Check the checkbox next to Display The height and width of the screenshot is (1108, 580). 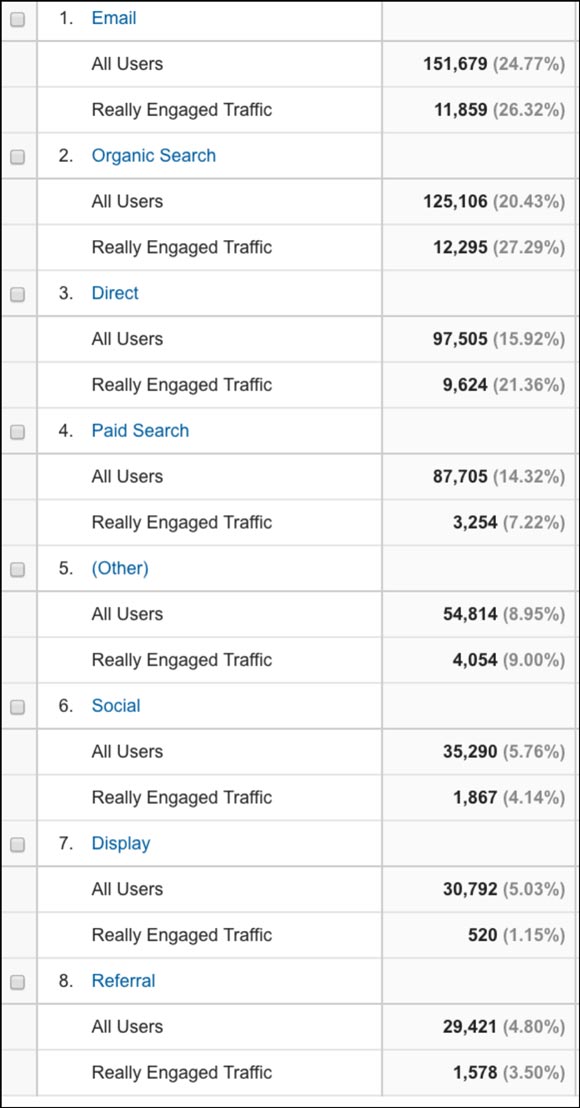(18, 843)
